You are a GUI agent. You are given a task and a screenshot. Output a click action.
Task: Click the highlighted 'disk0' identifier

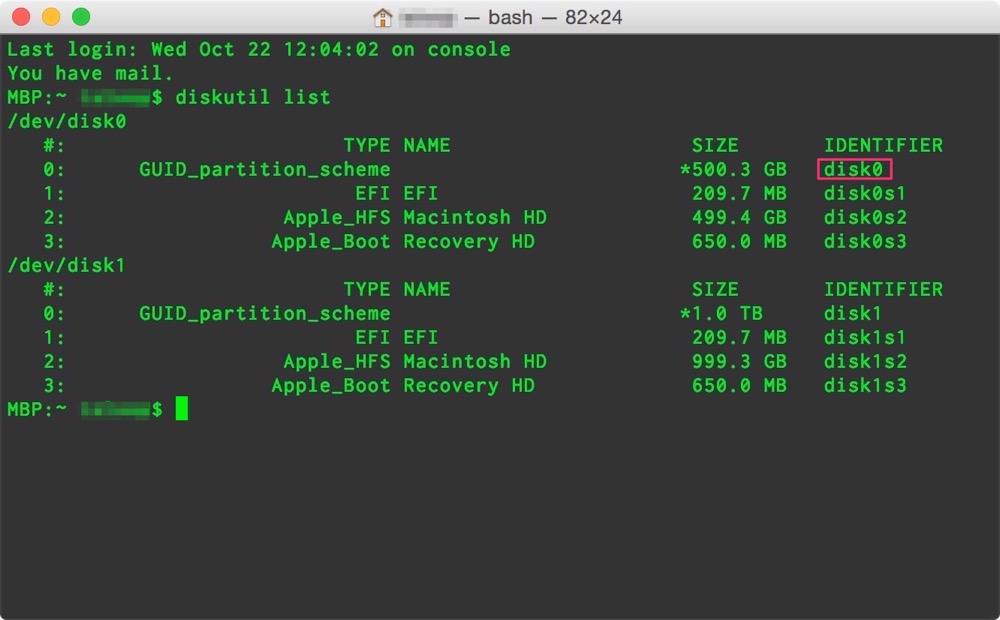[x=854, y=169]
